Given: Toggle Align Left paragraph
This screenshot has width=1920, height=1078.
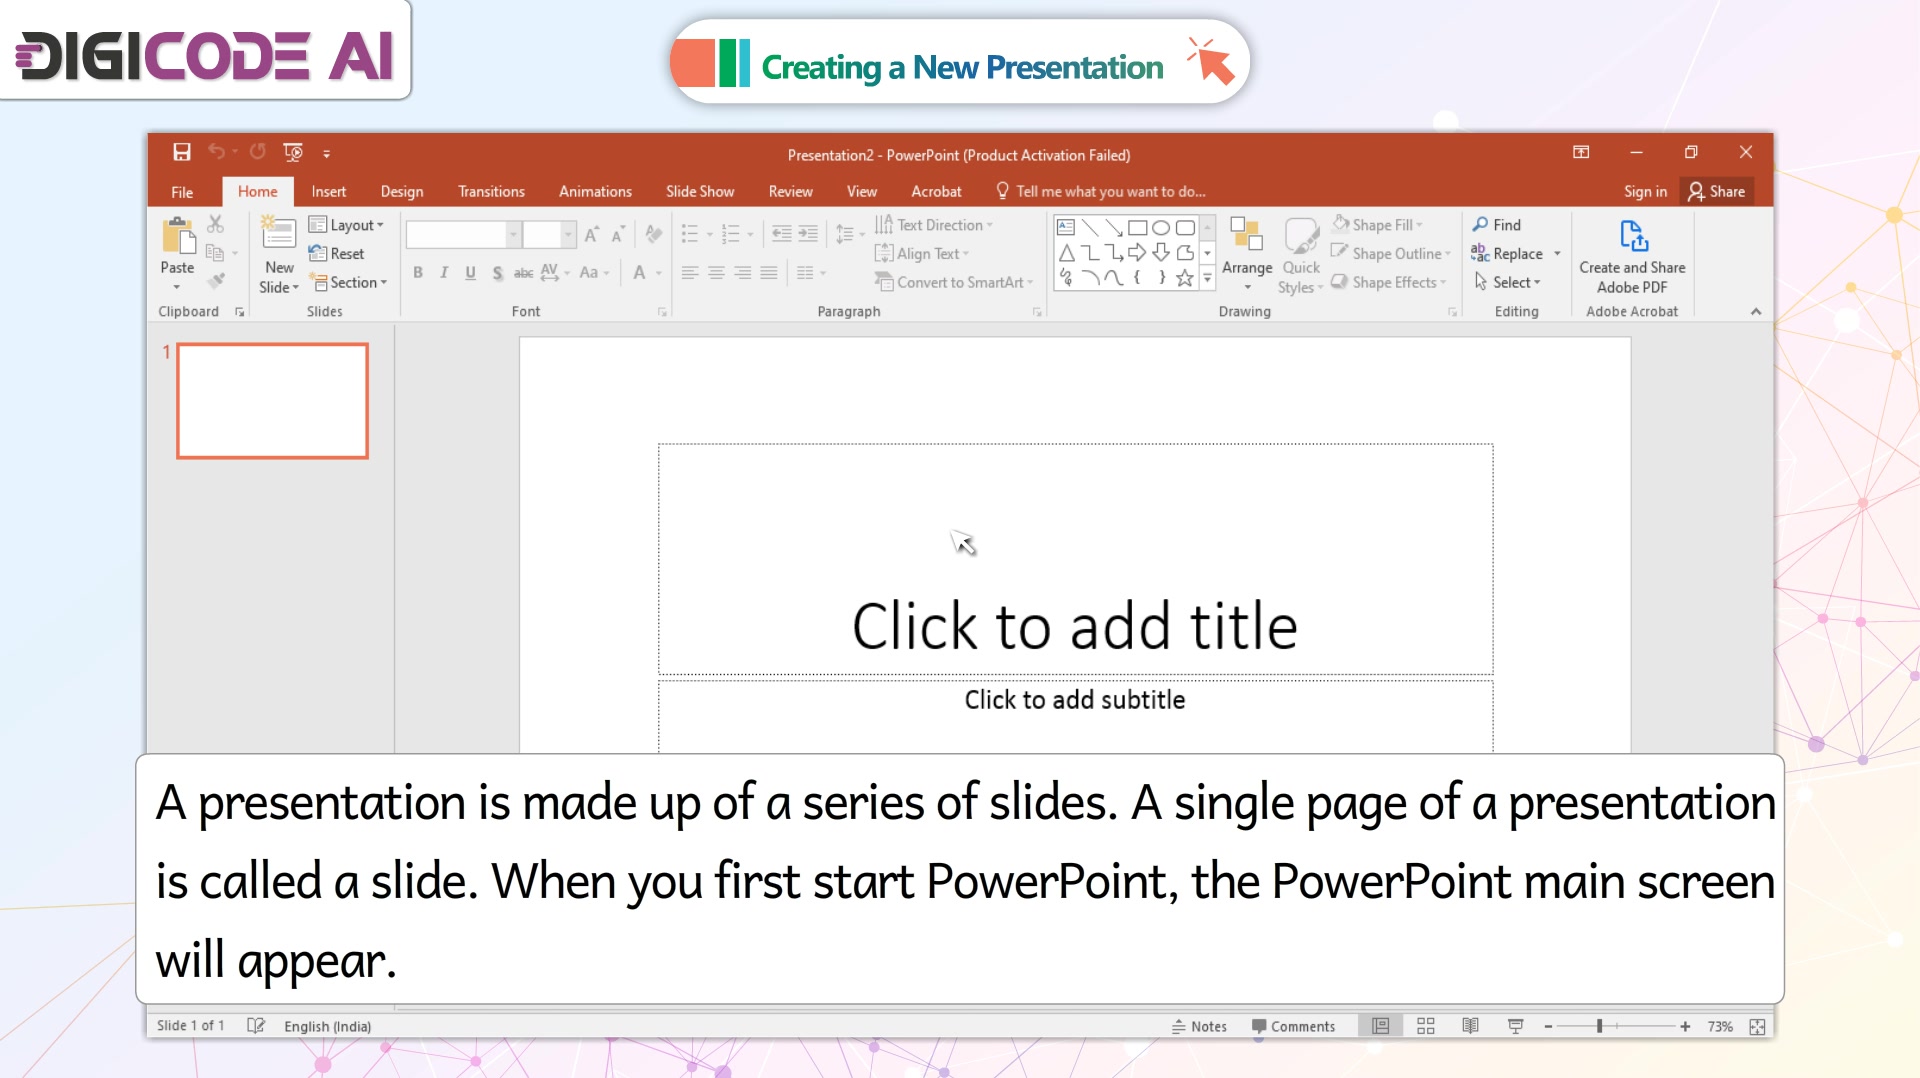Looking at the screenshot, I should pos(690,273).
